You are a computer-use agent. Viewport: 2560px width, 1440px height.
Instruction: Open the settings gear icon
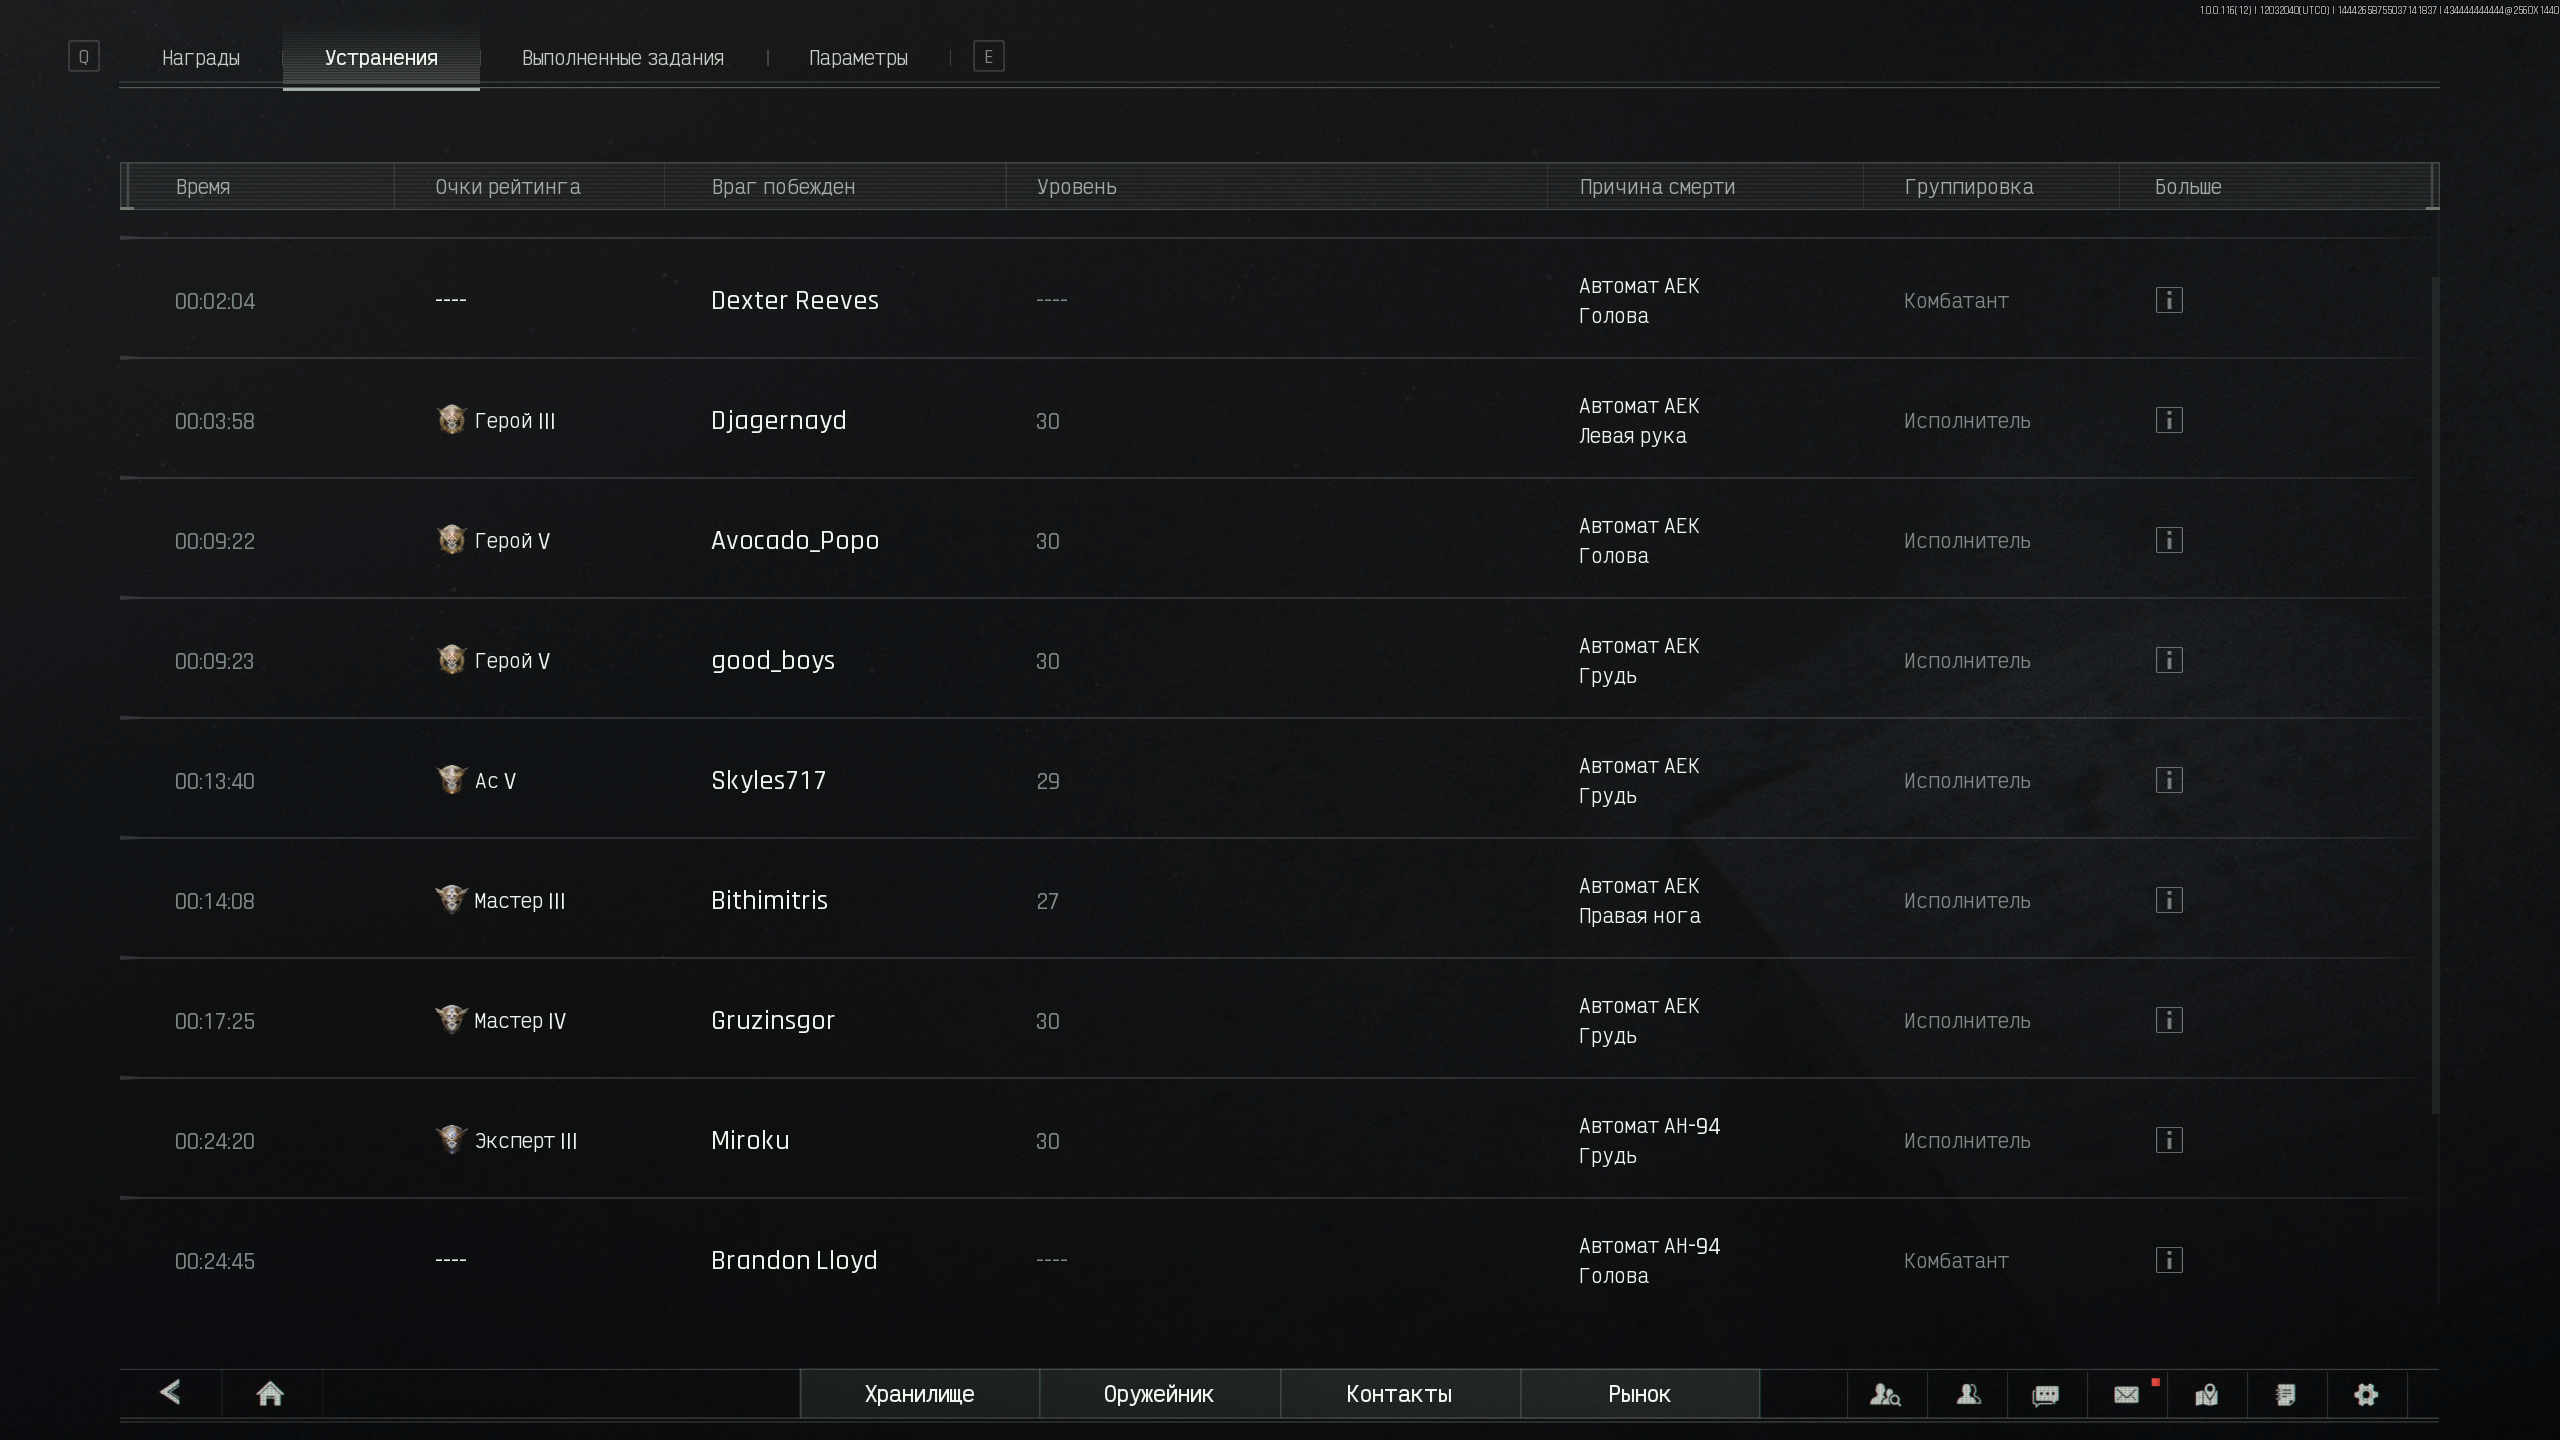pyautogui.click(x=2366, y=1394)
